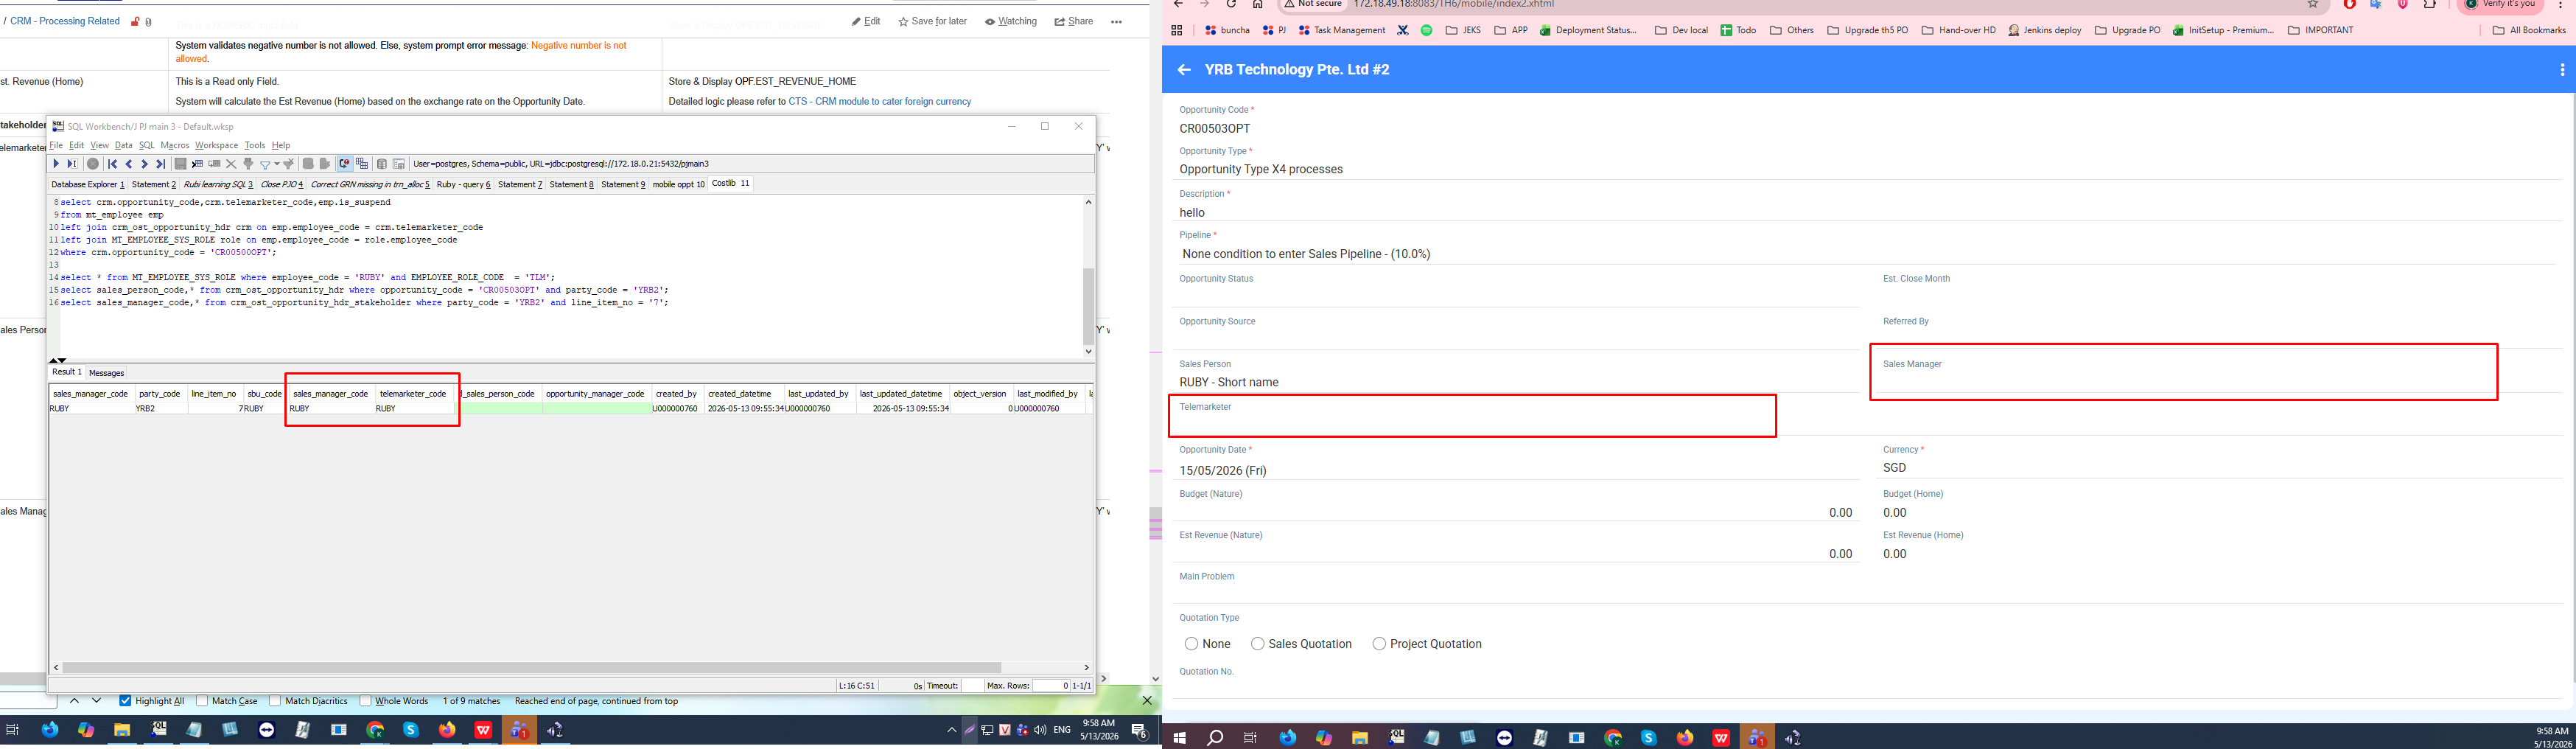Tick the Match Case checkbox
2576x749 pixels.
(202, 701)
